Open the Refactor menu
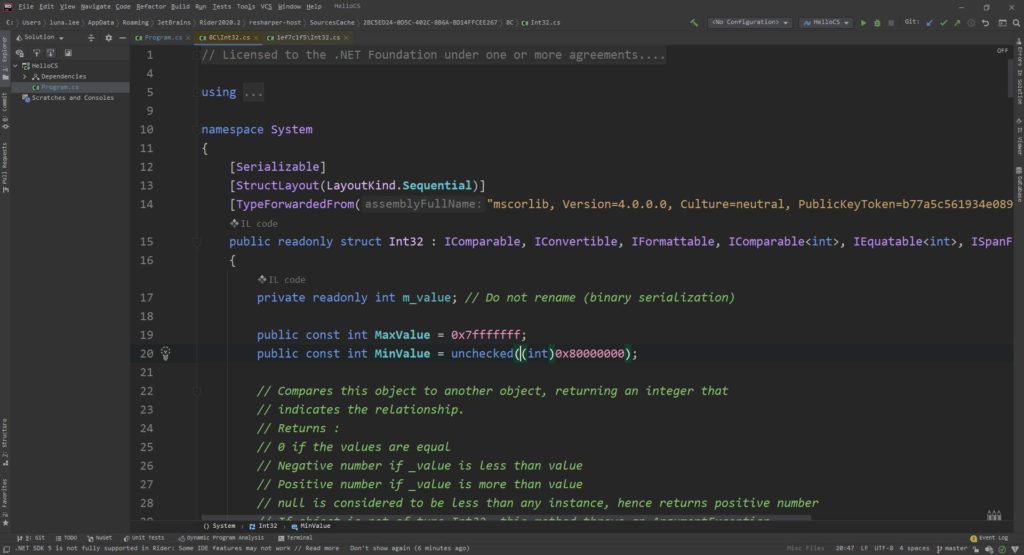The width and height of the screenshot is (1024, 555). coord(151,6)
